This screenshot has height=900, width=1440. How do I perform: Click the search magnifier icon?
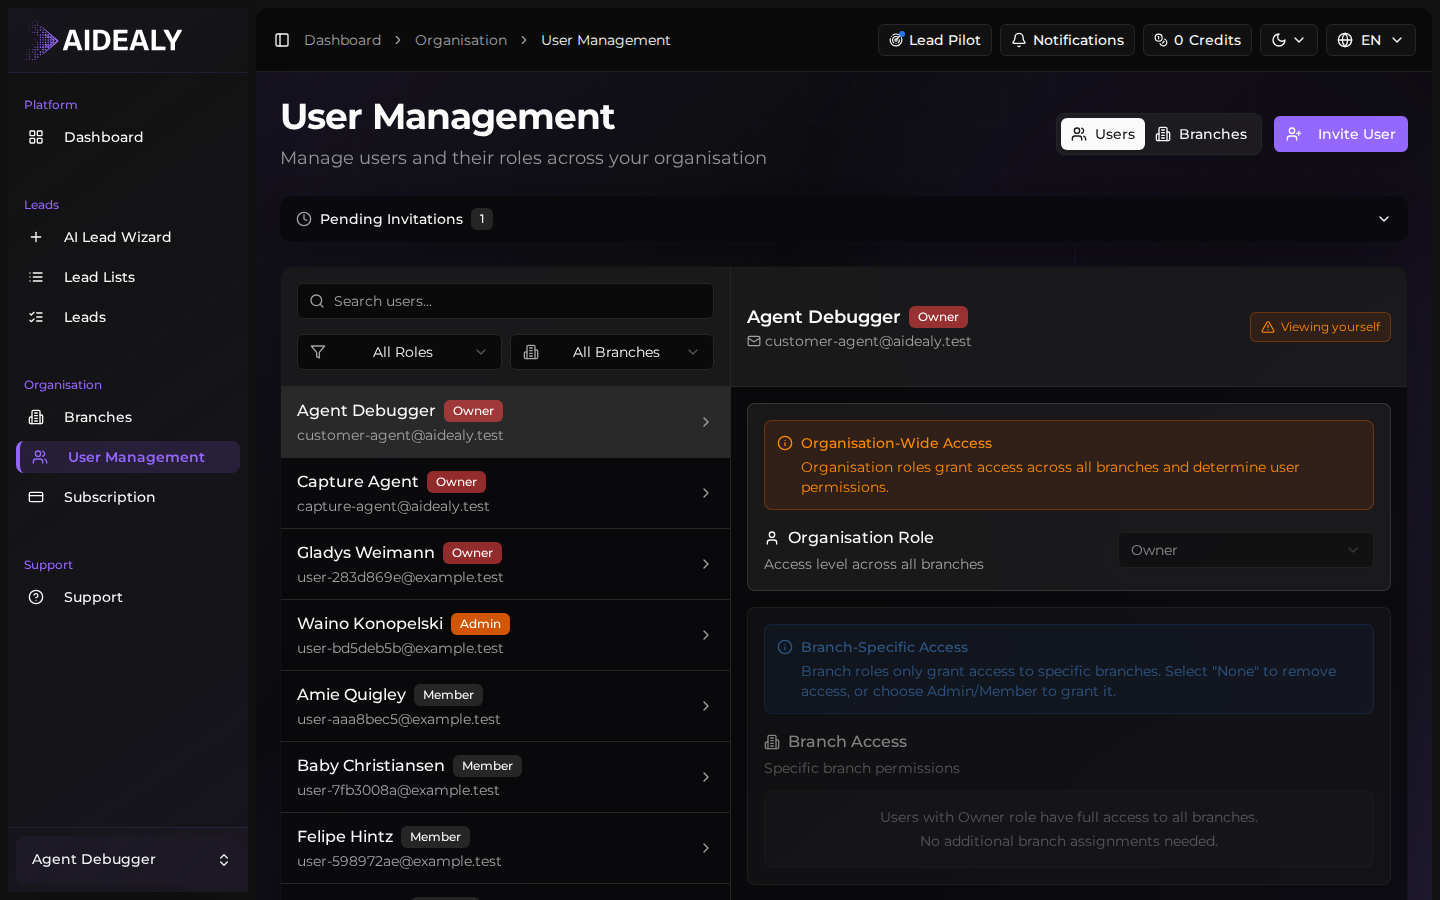click(x=317, y=301)
